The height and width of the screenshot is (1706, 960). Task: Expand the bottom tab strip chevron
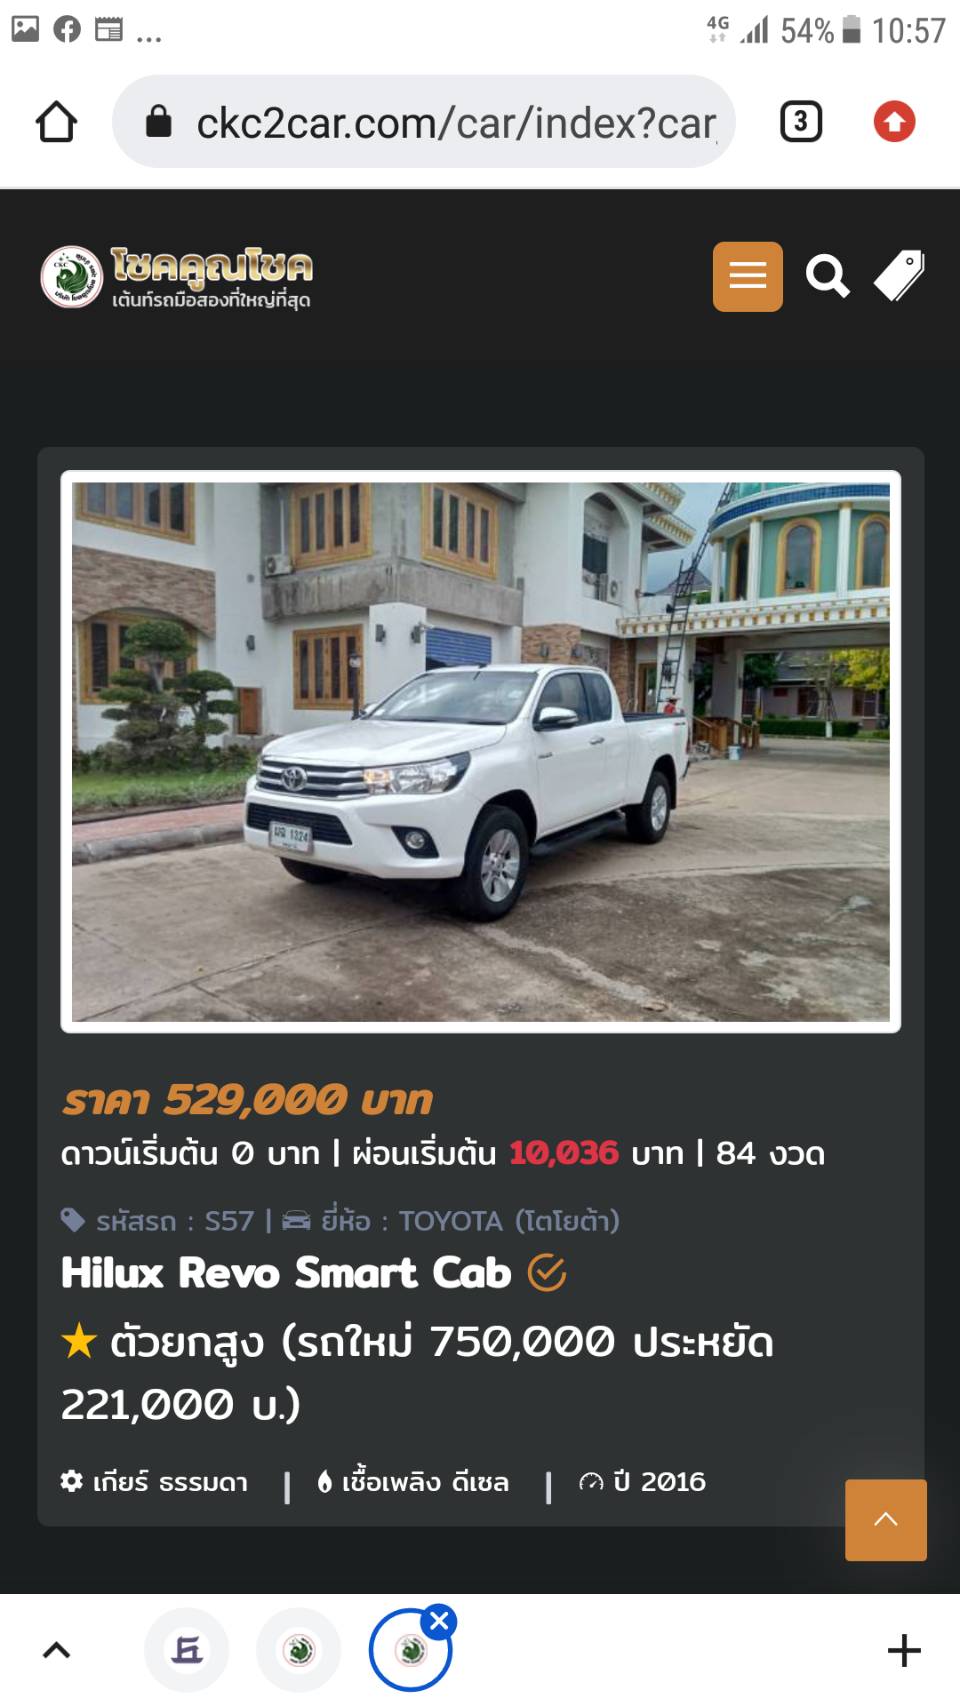click(56, 1650)
